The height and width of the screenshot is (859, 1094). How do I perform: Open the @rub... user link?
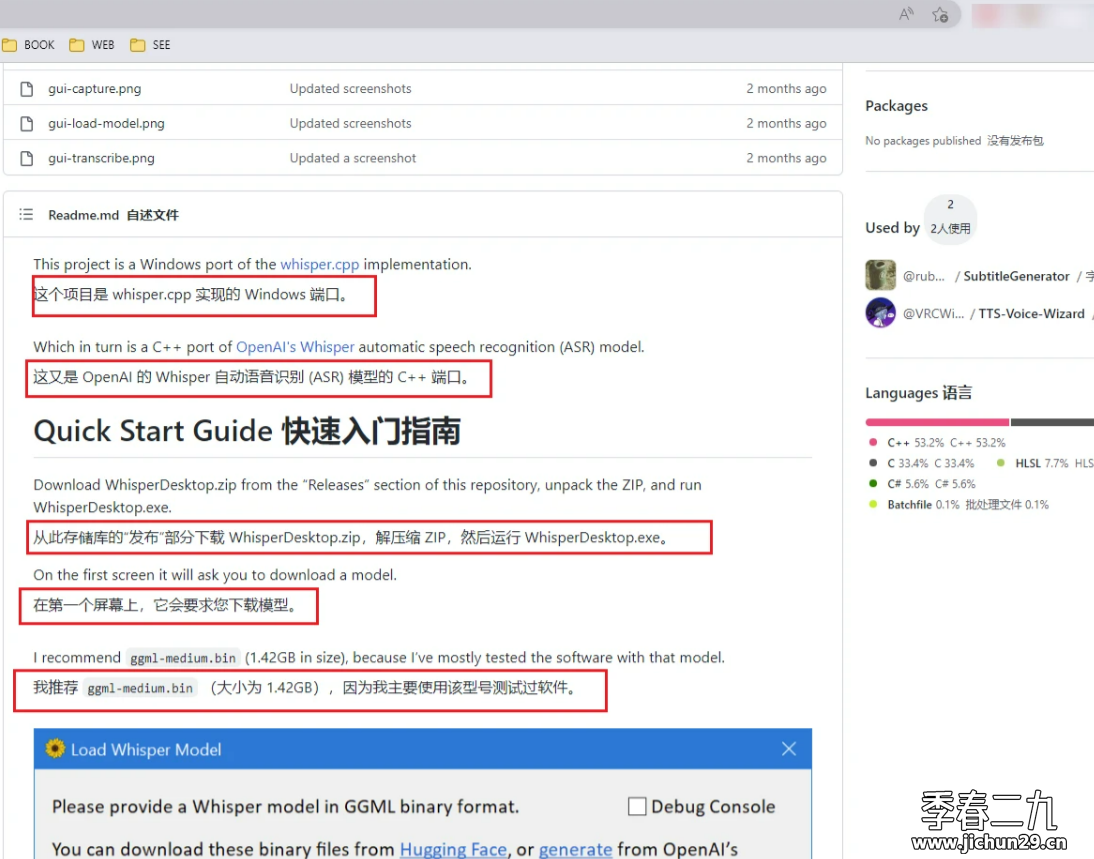point(924,276)
